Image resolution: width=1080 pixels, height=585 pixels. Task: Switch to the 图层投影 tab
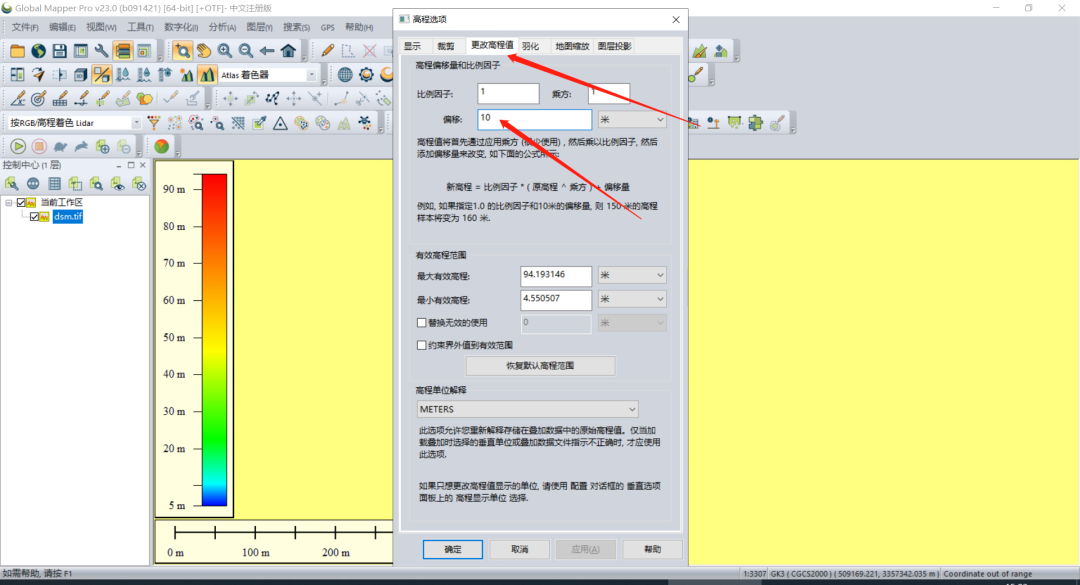[614, 46]
